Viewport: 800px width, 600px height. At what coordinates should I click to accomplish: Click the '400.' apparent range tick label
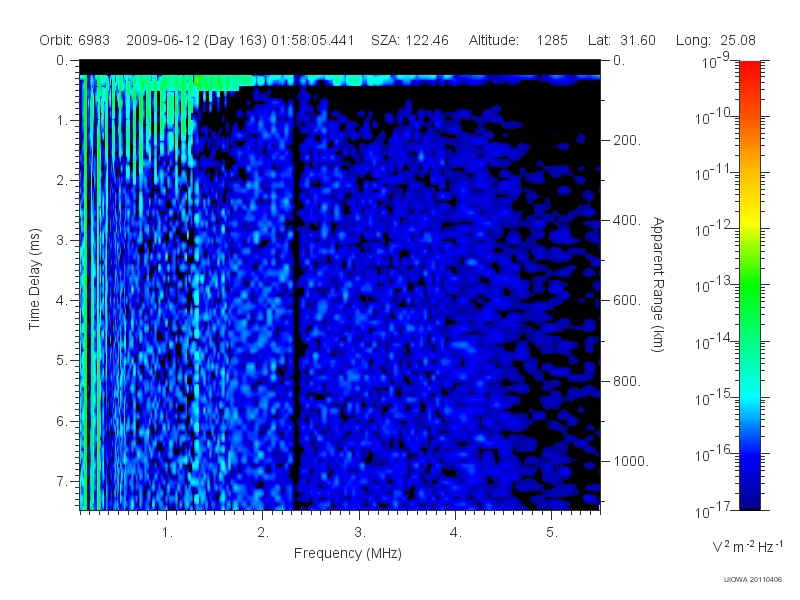pyautogui.click(x=627, y=220)
